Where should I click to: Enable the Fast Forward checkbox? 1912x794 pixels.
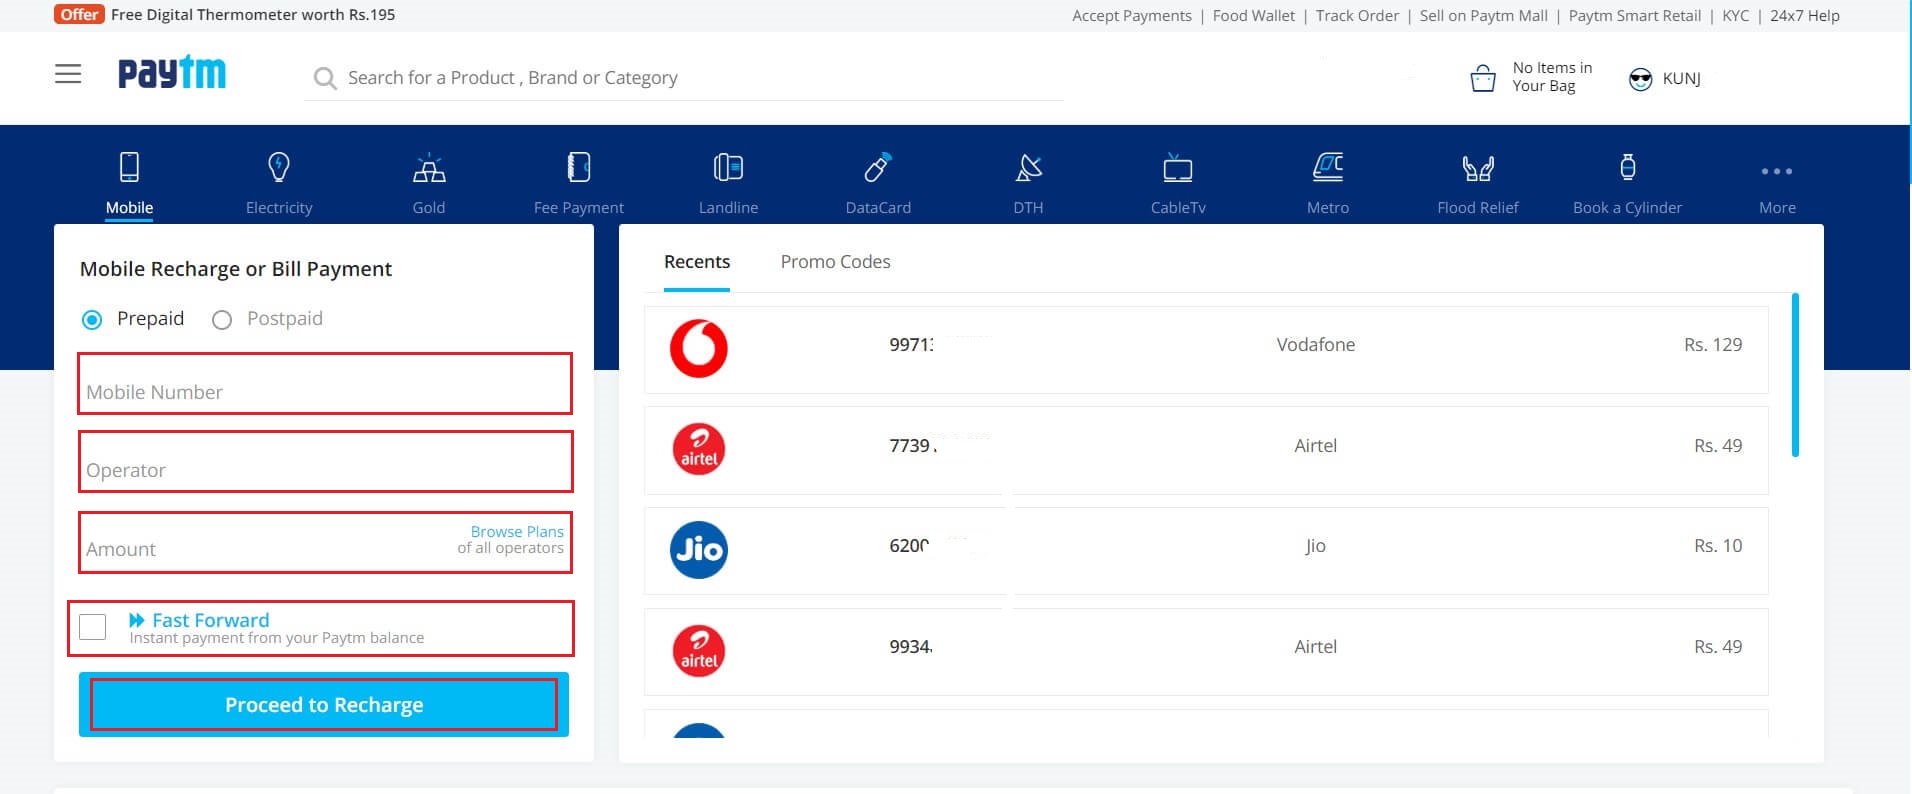click(x=92, y=627)
